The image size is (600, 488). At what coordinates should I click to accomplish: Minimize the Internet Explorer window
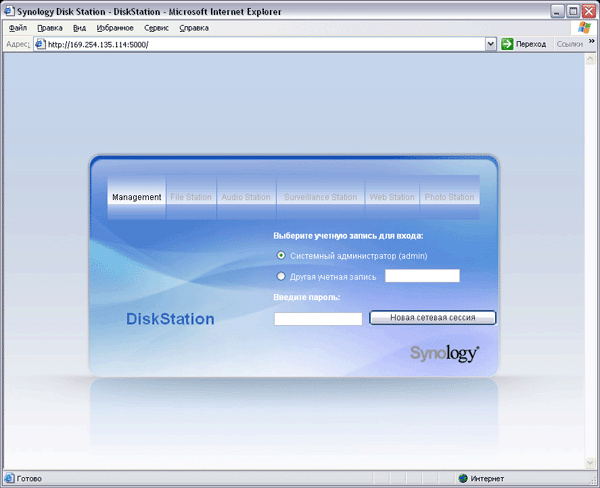coord(557,11)
